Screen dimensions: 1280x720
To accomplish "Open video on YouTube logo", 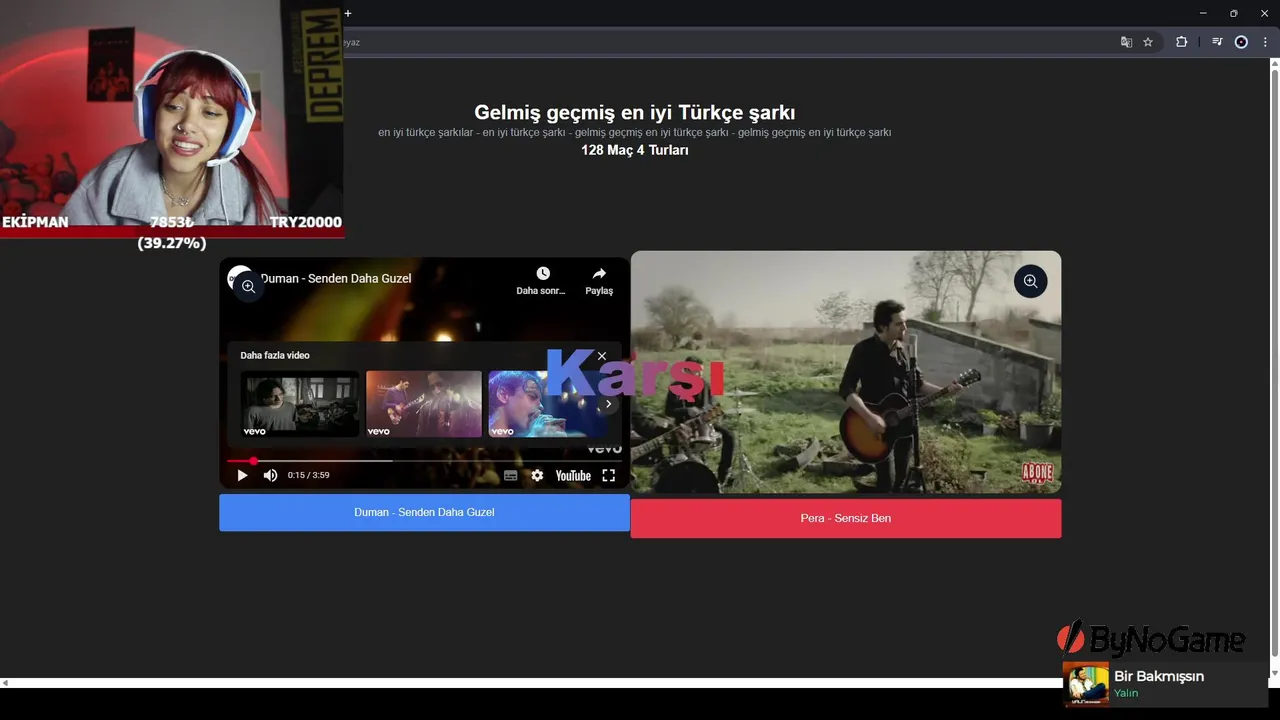I will (x=573, y=476).
